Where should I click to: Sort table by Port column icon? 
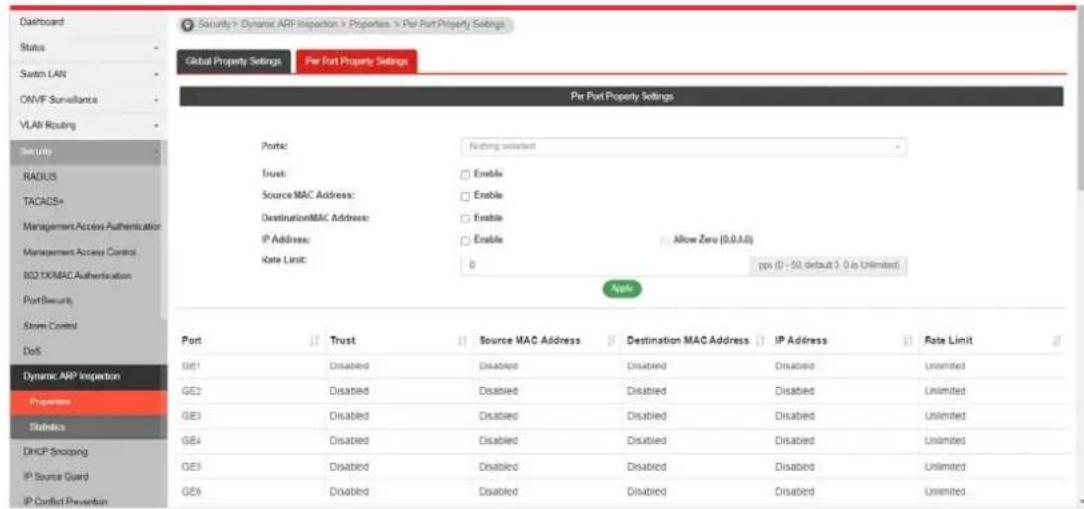315,340
